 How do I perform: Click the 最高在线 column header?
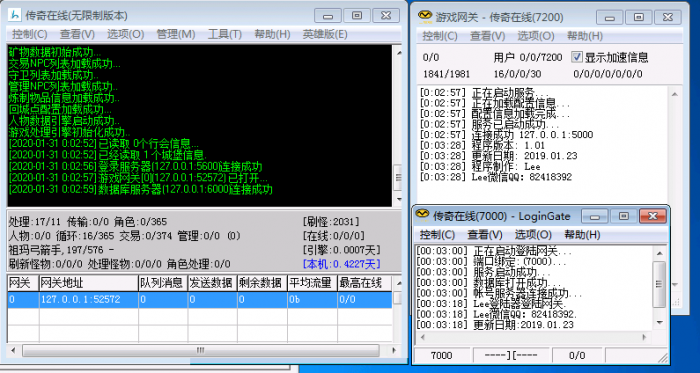coord(364,283)
